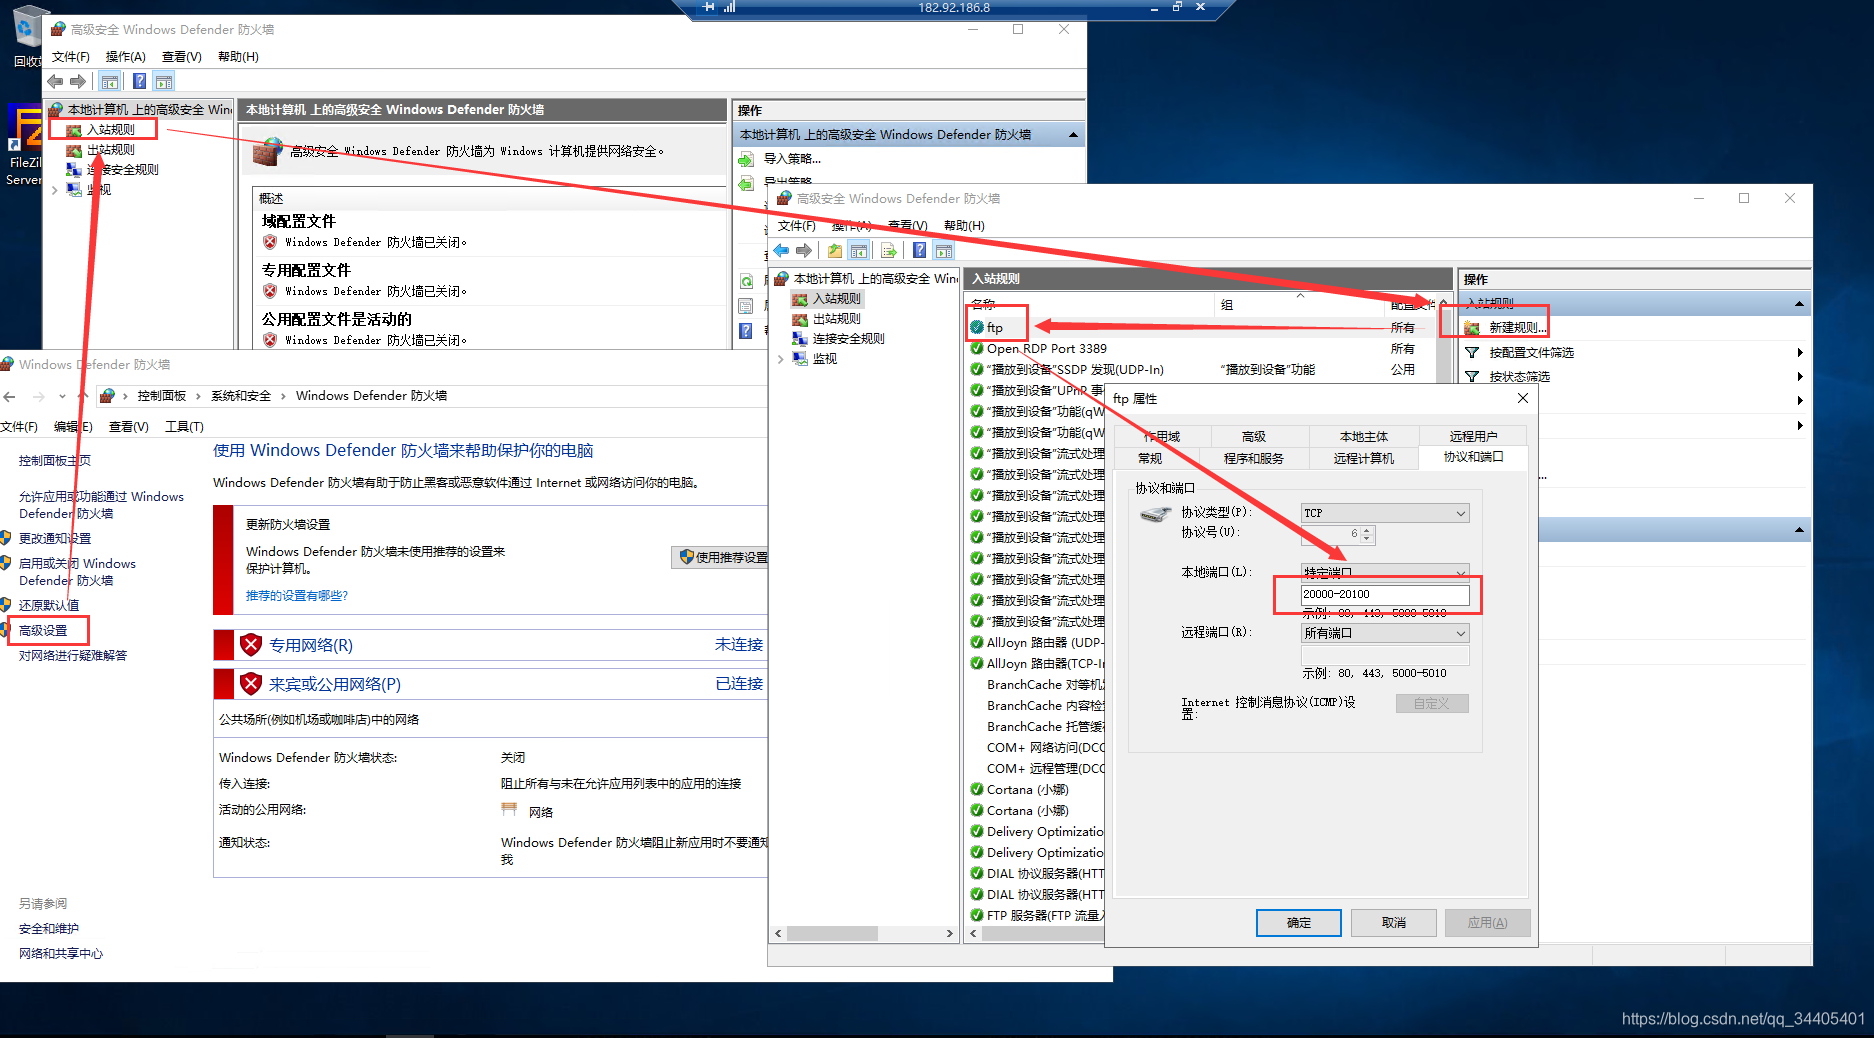Expand 监视 node in front console tree
This screenshot has width=1874, height=1038.
click(780, 359)
